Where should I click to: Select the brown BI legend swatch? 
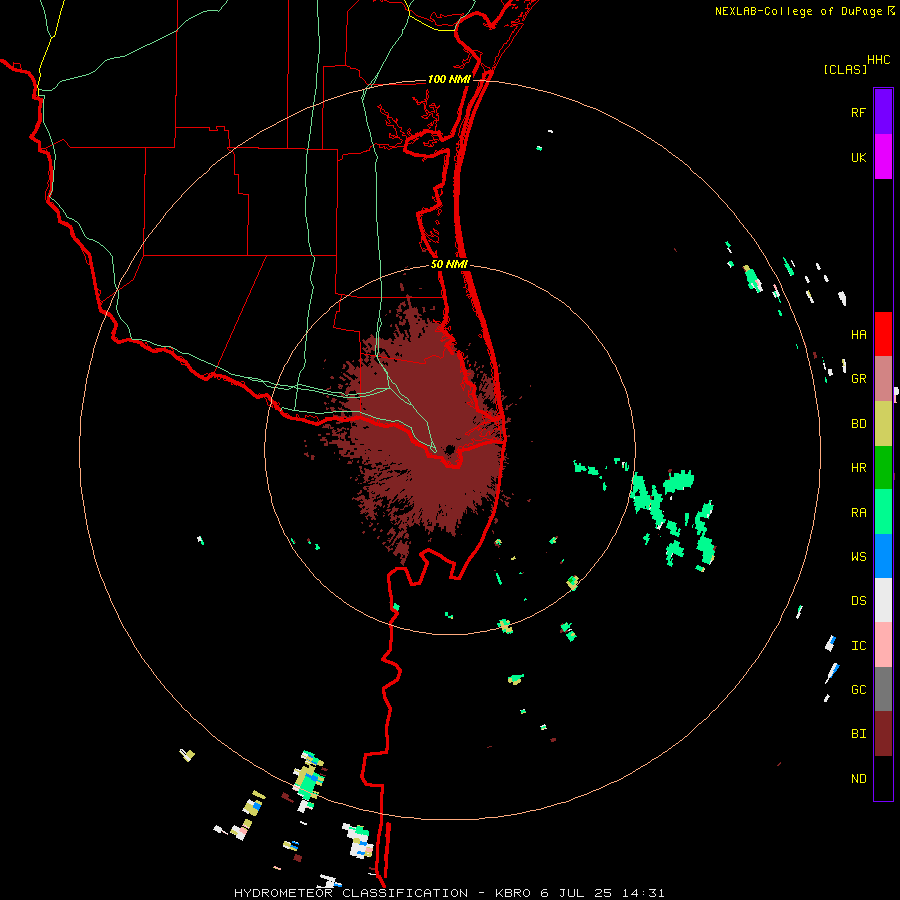[x=883, y=734]
